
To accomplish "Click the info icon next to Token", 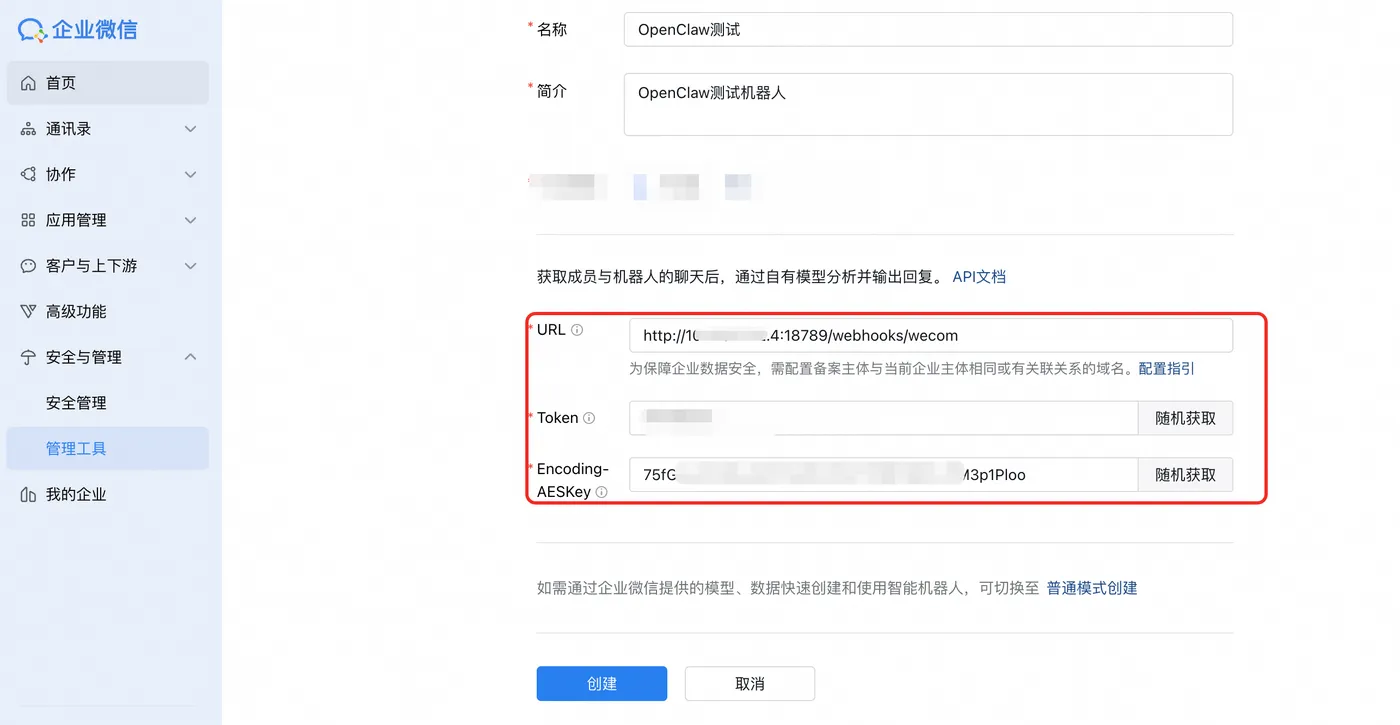I will pyautogui.click(x=589, y=418).
